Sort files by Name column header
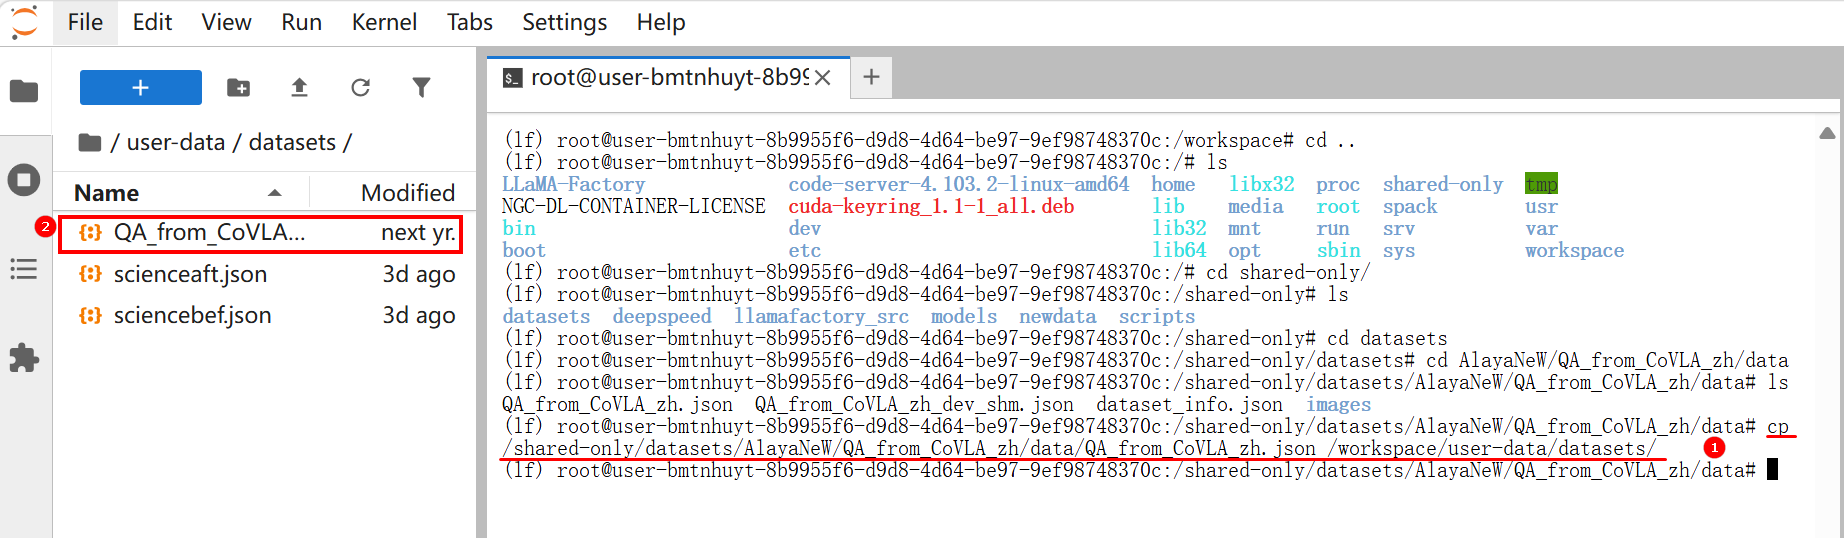Image resolution: width=1844 pixels, height=538 pixels. (107, 193)
